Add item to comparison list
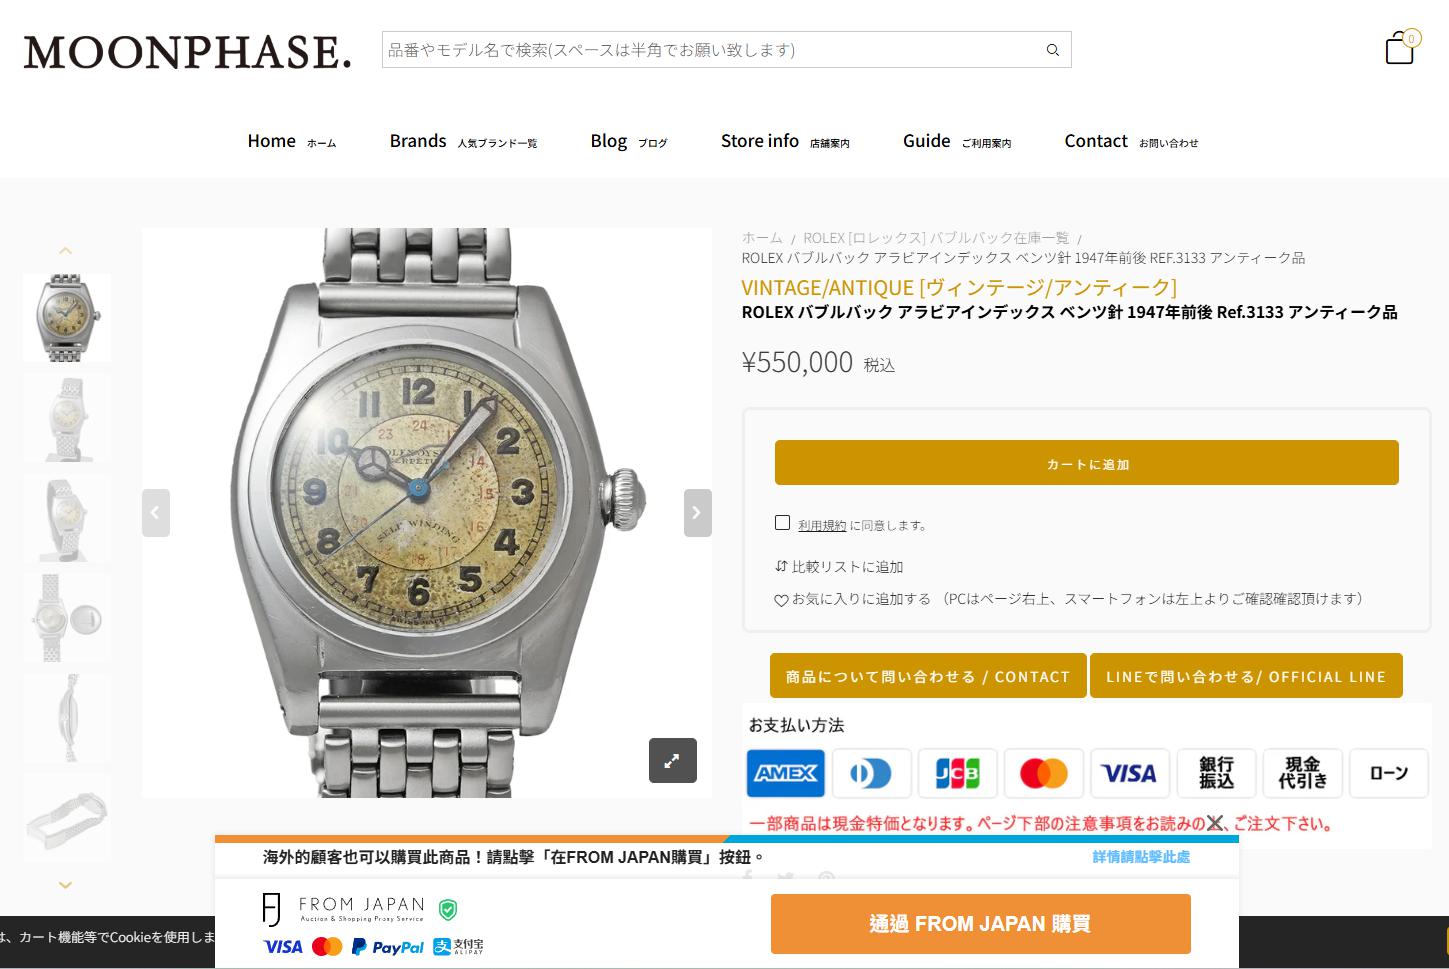The height and width of the screenshot is (969, 1449). tap(839, 567)
